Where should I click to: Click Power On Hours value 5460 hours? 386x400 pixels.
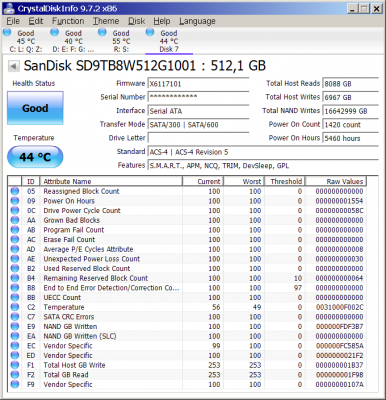tap(351, 138)
